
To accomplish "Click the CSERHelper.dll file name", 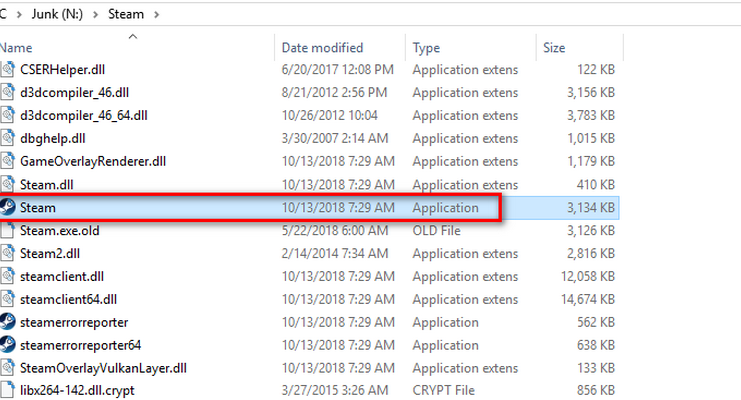I will click(x=62, y=70).
